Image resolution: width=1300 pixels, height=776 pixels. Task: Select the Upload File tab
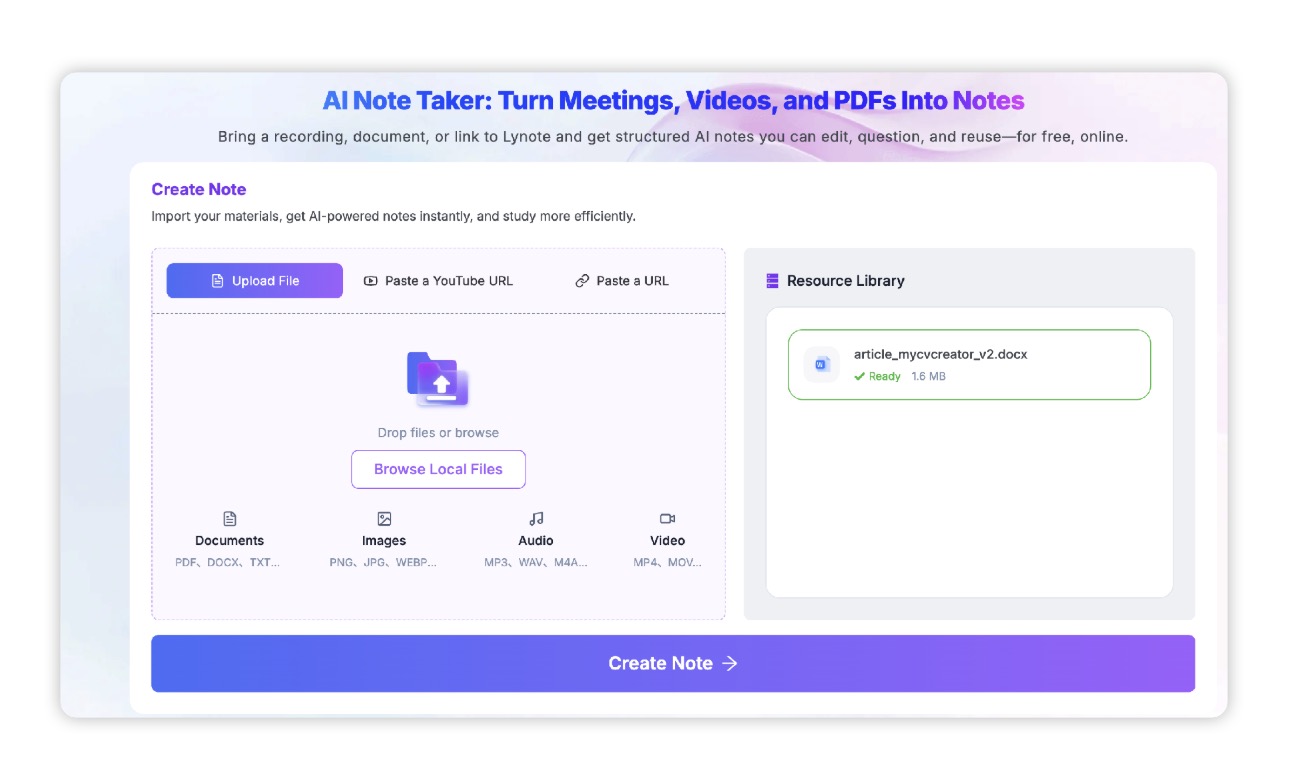click(255, 281)
